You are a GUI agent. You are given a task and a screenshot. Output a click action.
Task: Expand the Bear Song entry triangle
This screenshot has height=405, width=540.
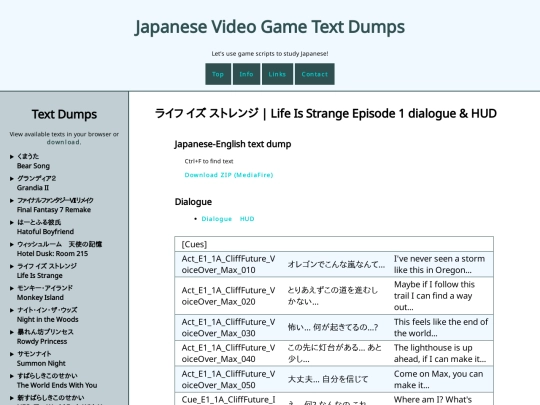tap(12, 157)
